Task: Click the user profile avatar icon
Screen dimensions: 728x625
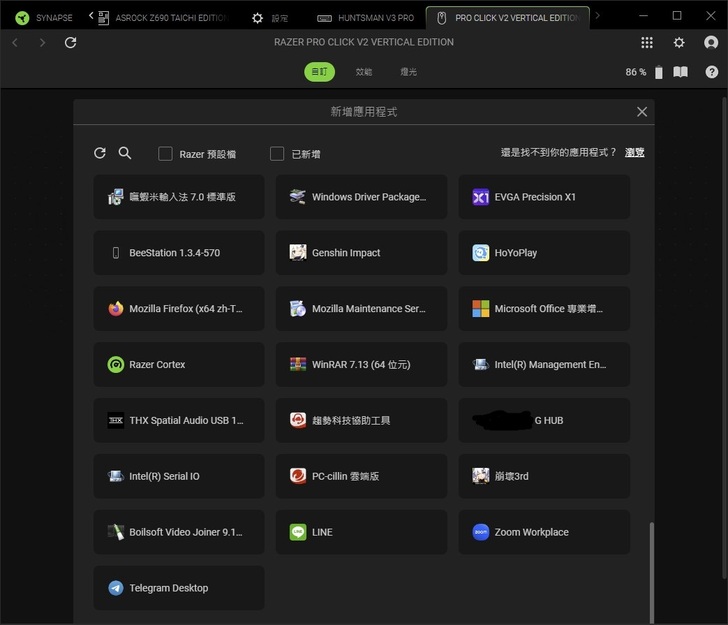Action: pos(711,43)
